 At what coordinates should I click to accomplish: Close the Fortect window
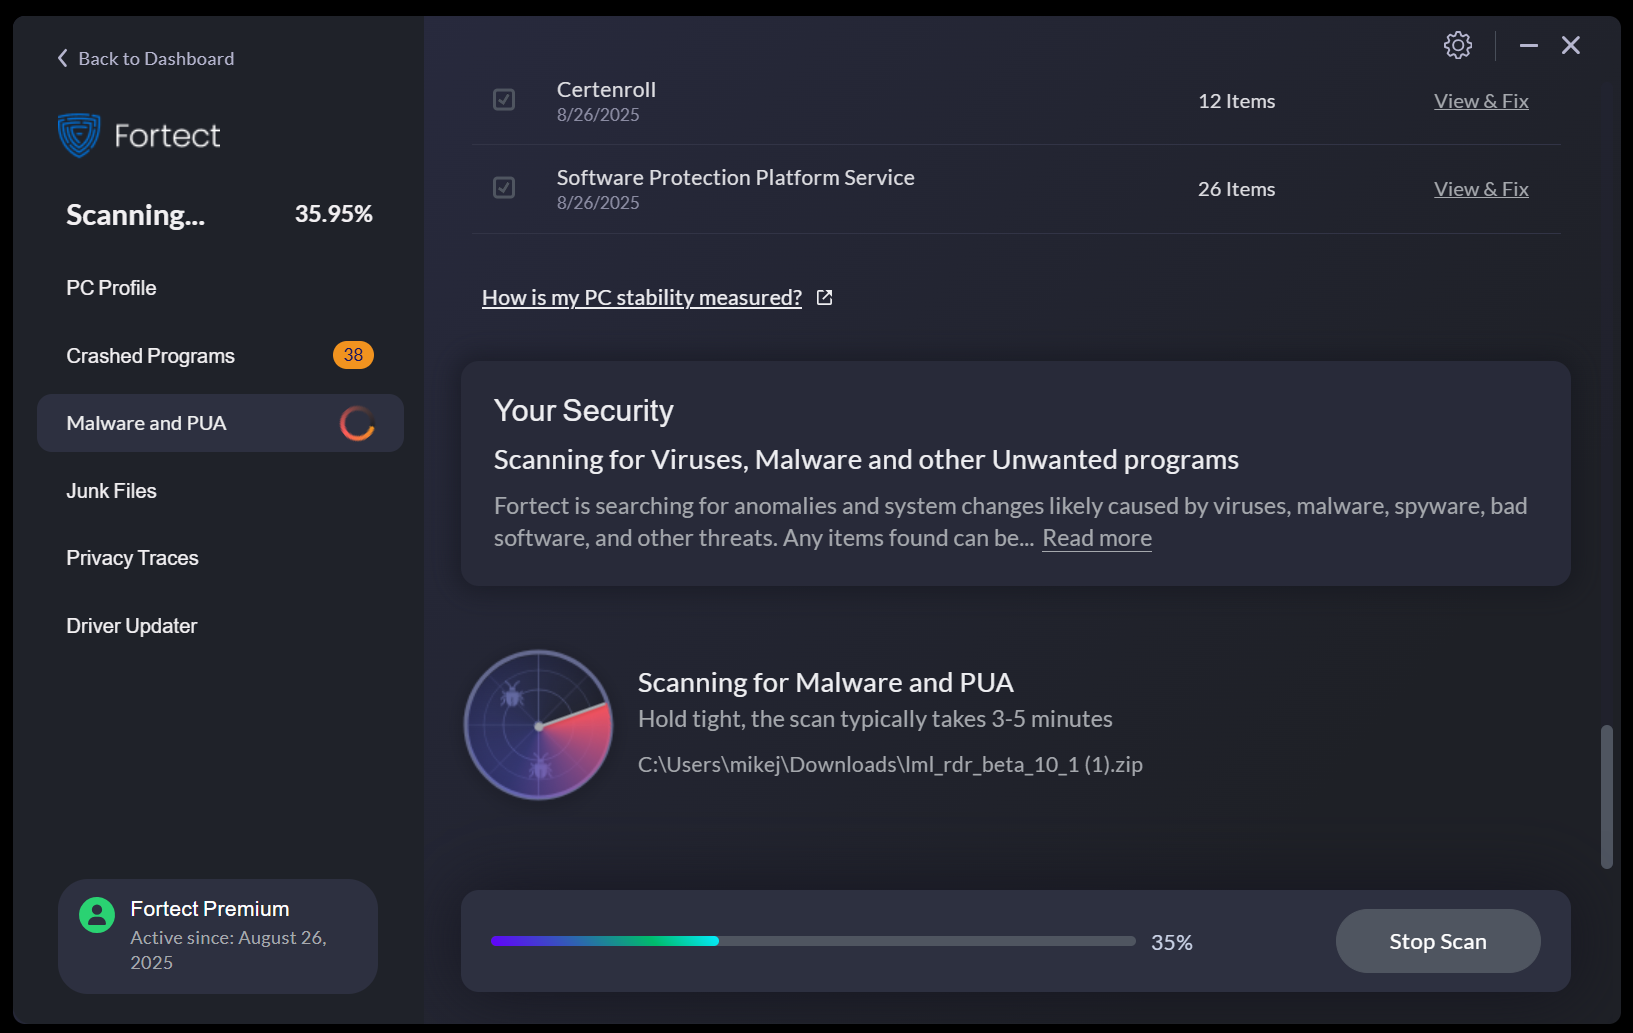[1570, 45]
